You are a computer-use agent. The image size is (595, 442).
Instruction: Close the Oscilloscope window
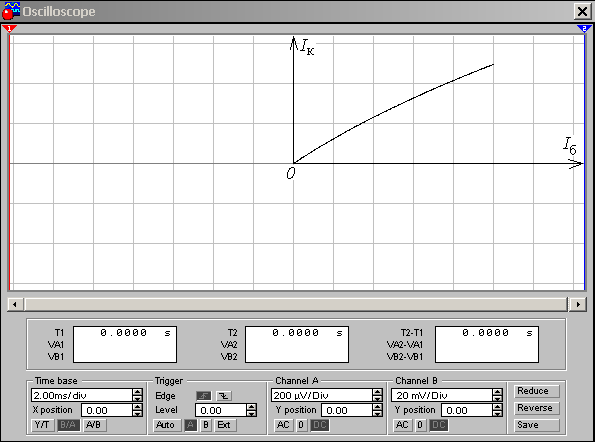pyautogui.click(x=582, y=11)
